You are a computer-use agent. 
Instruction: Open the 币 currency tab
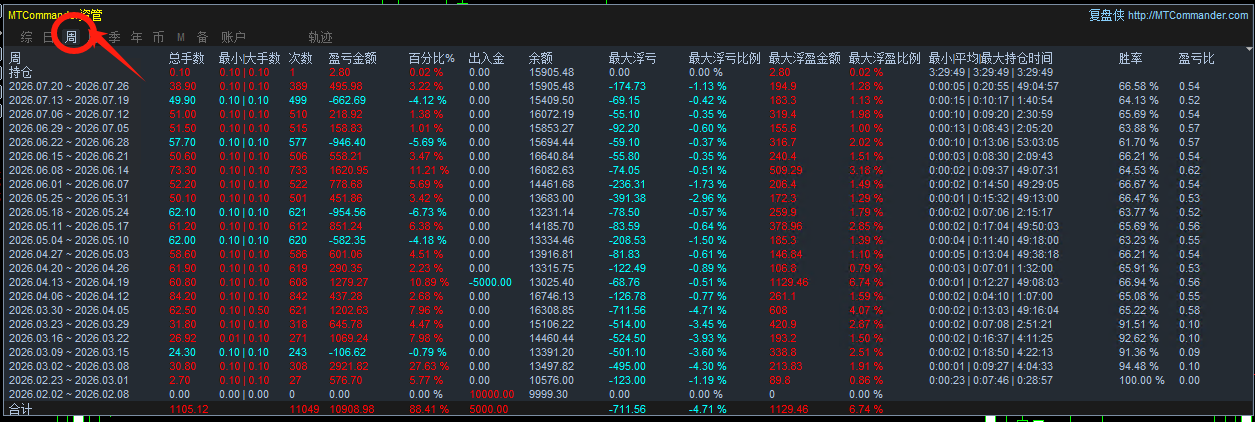pyautogui.click(x=159, y=37)
